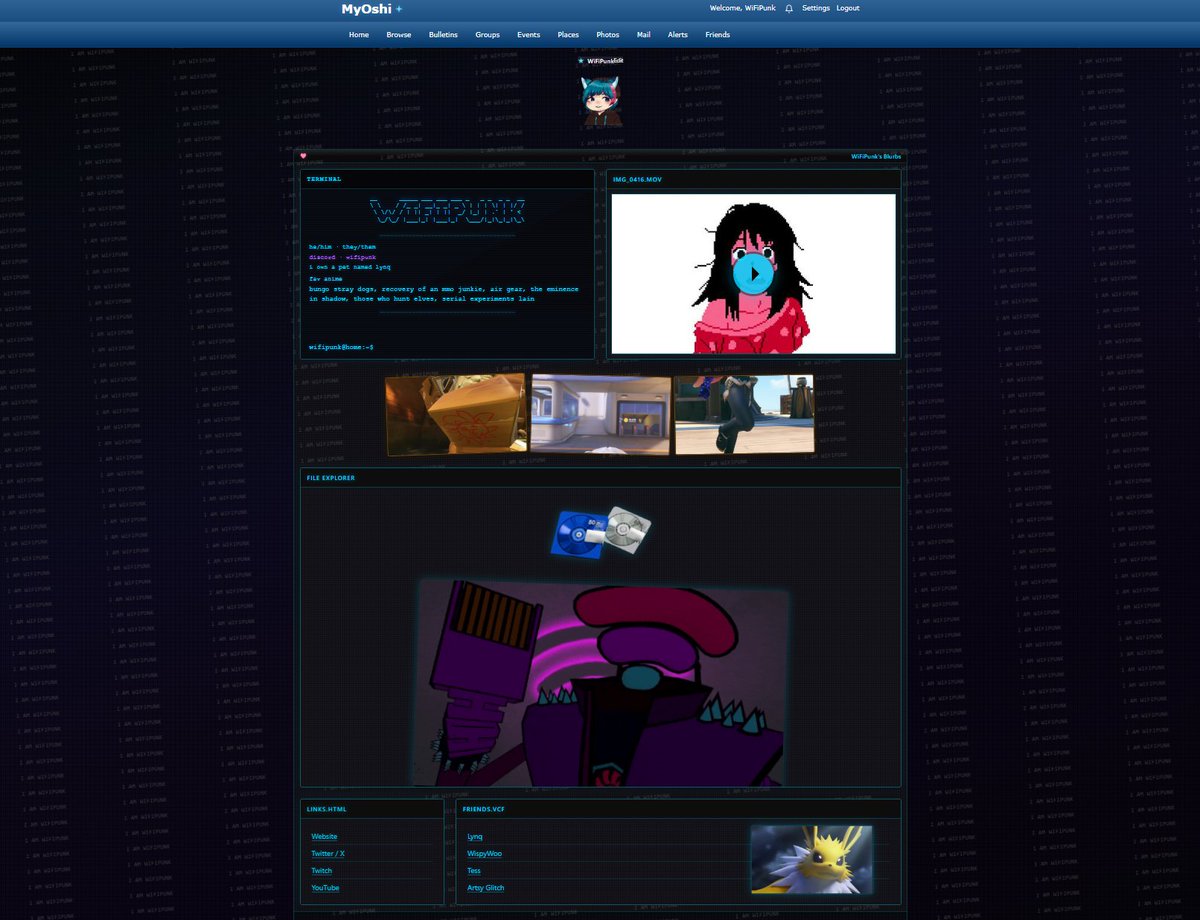Viewport: 1200px width, 920px height.
Task: Open the Twitter / X link
Action: [328, 854]
